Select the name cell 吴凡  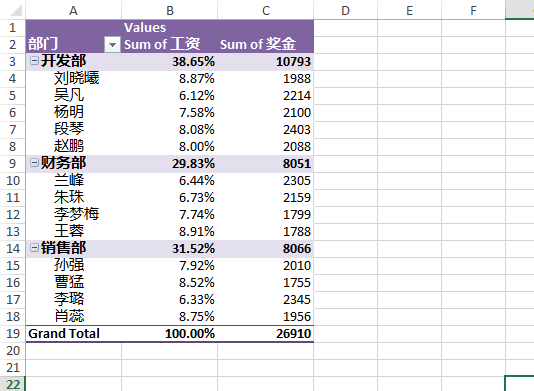[x=74, y=95]
